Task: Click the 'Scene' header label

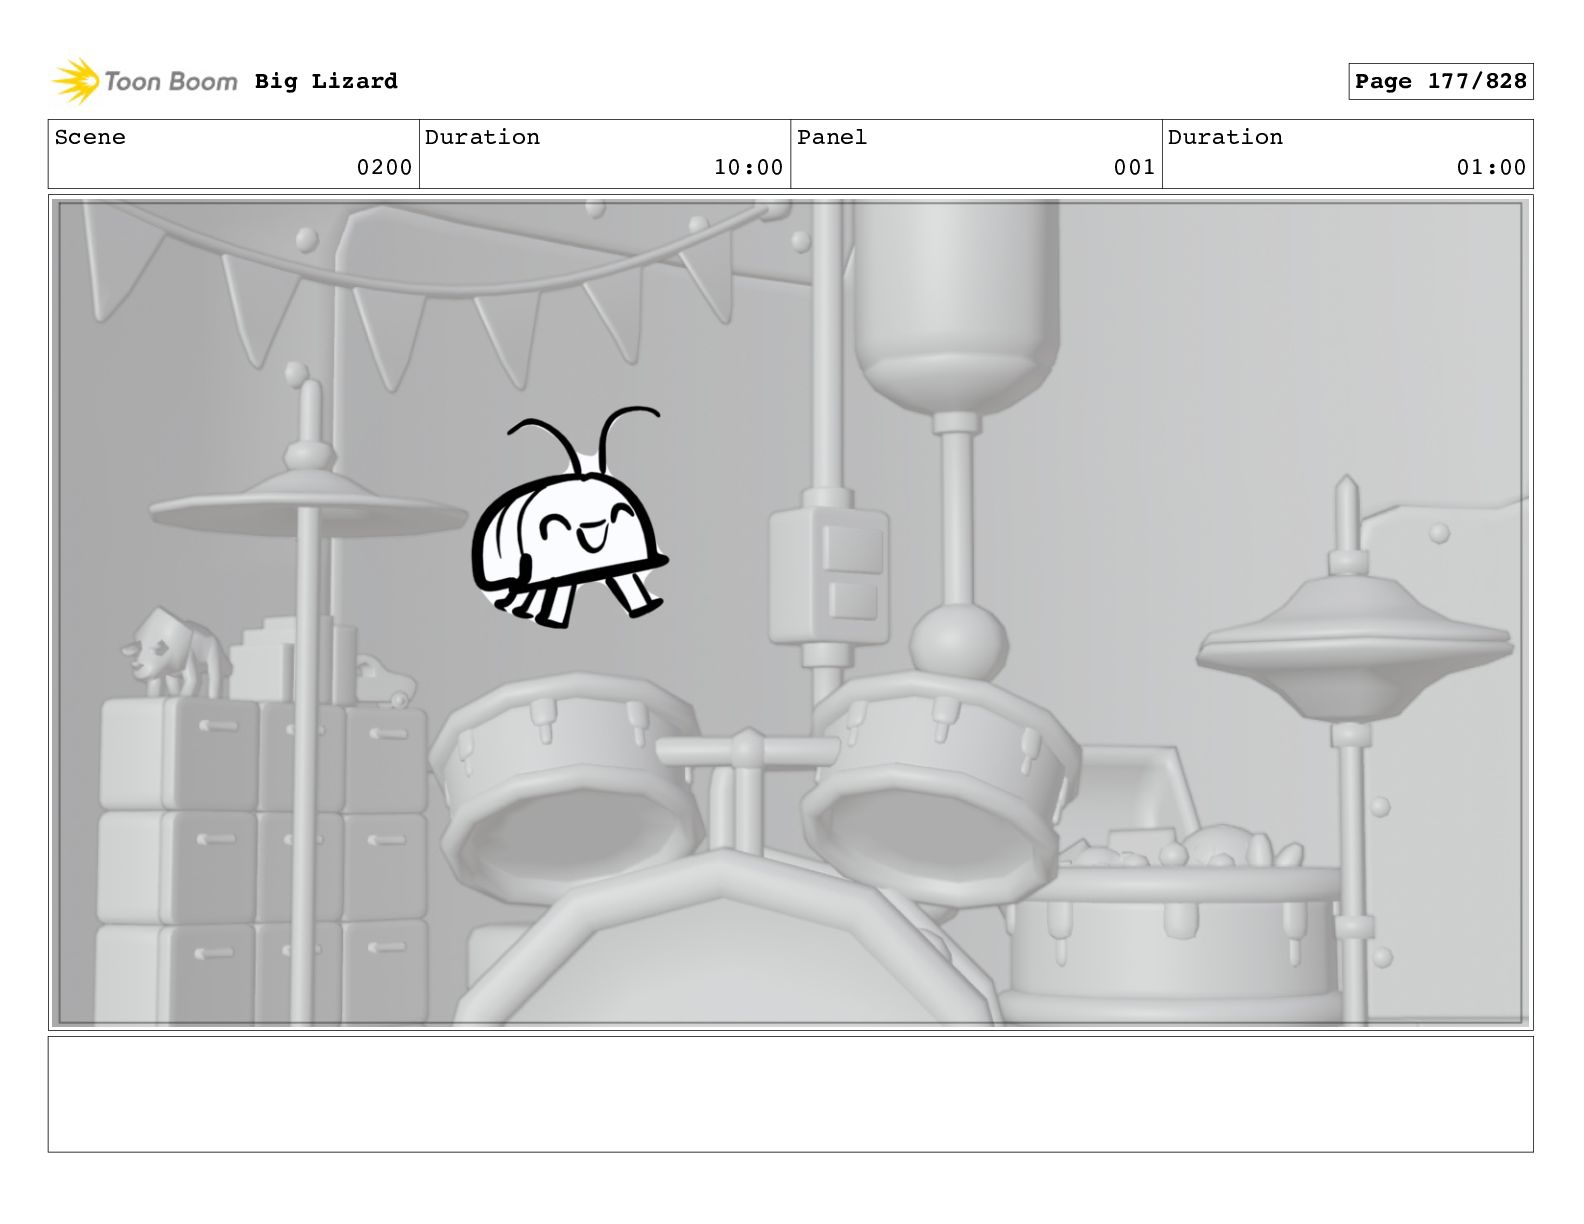Action: [x=90, y=137]
